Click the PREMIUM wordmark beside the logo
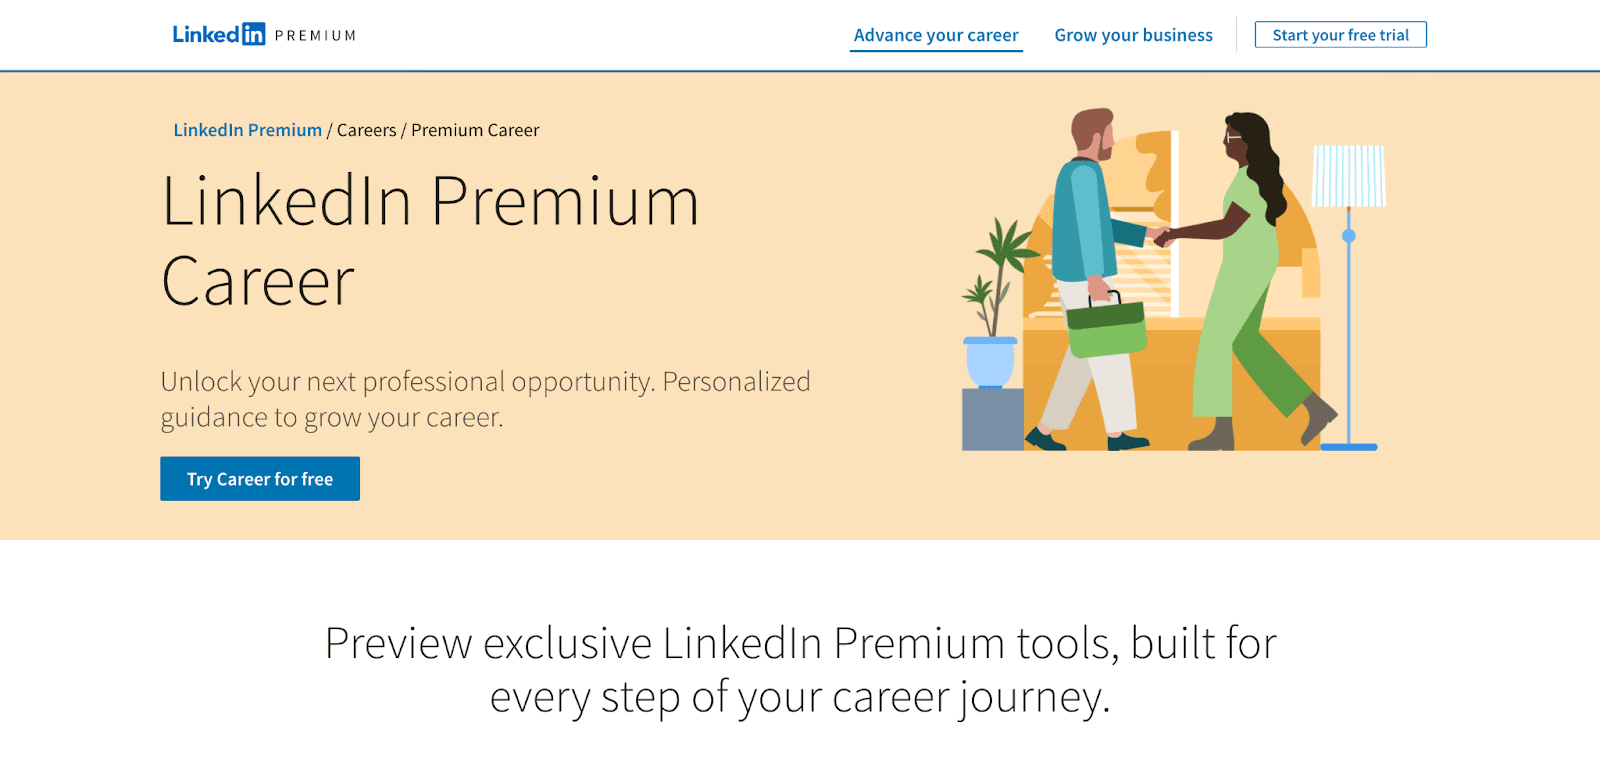Viewport: 1600px width, 783px height. 315,36
